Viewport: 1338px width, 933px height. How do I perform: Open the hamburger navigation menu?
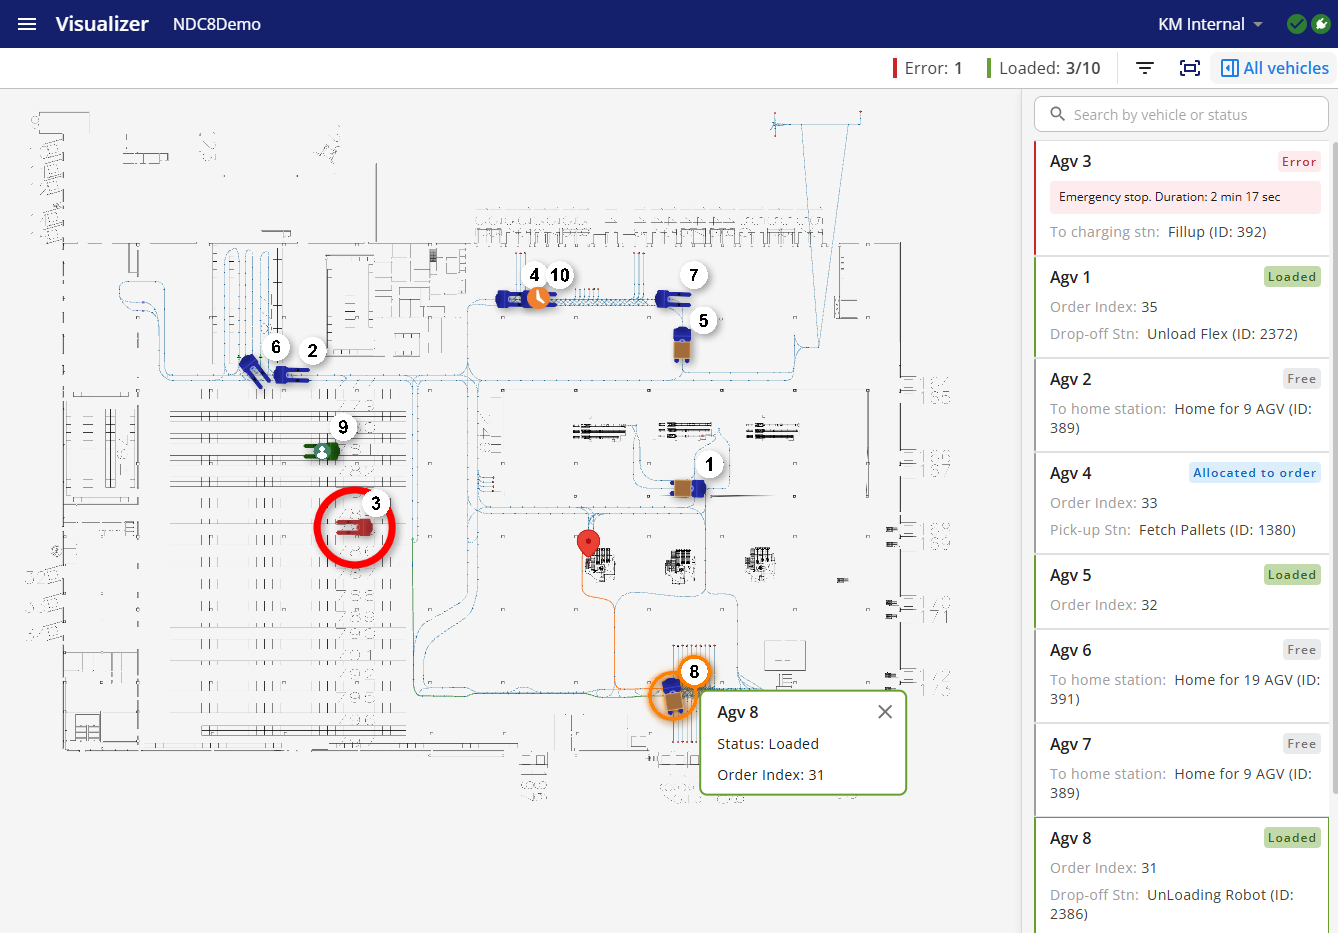pyautogui.click(x=27, y=24)
